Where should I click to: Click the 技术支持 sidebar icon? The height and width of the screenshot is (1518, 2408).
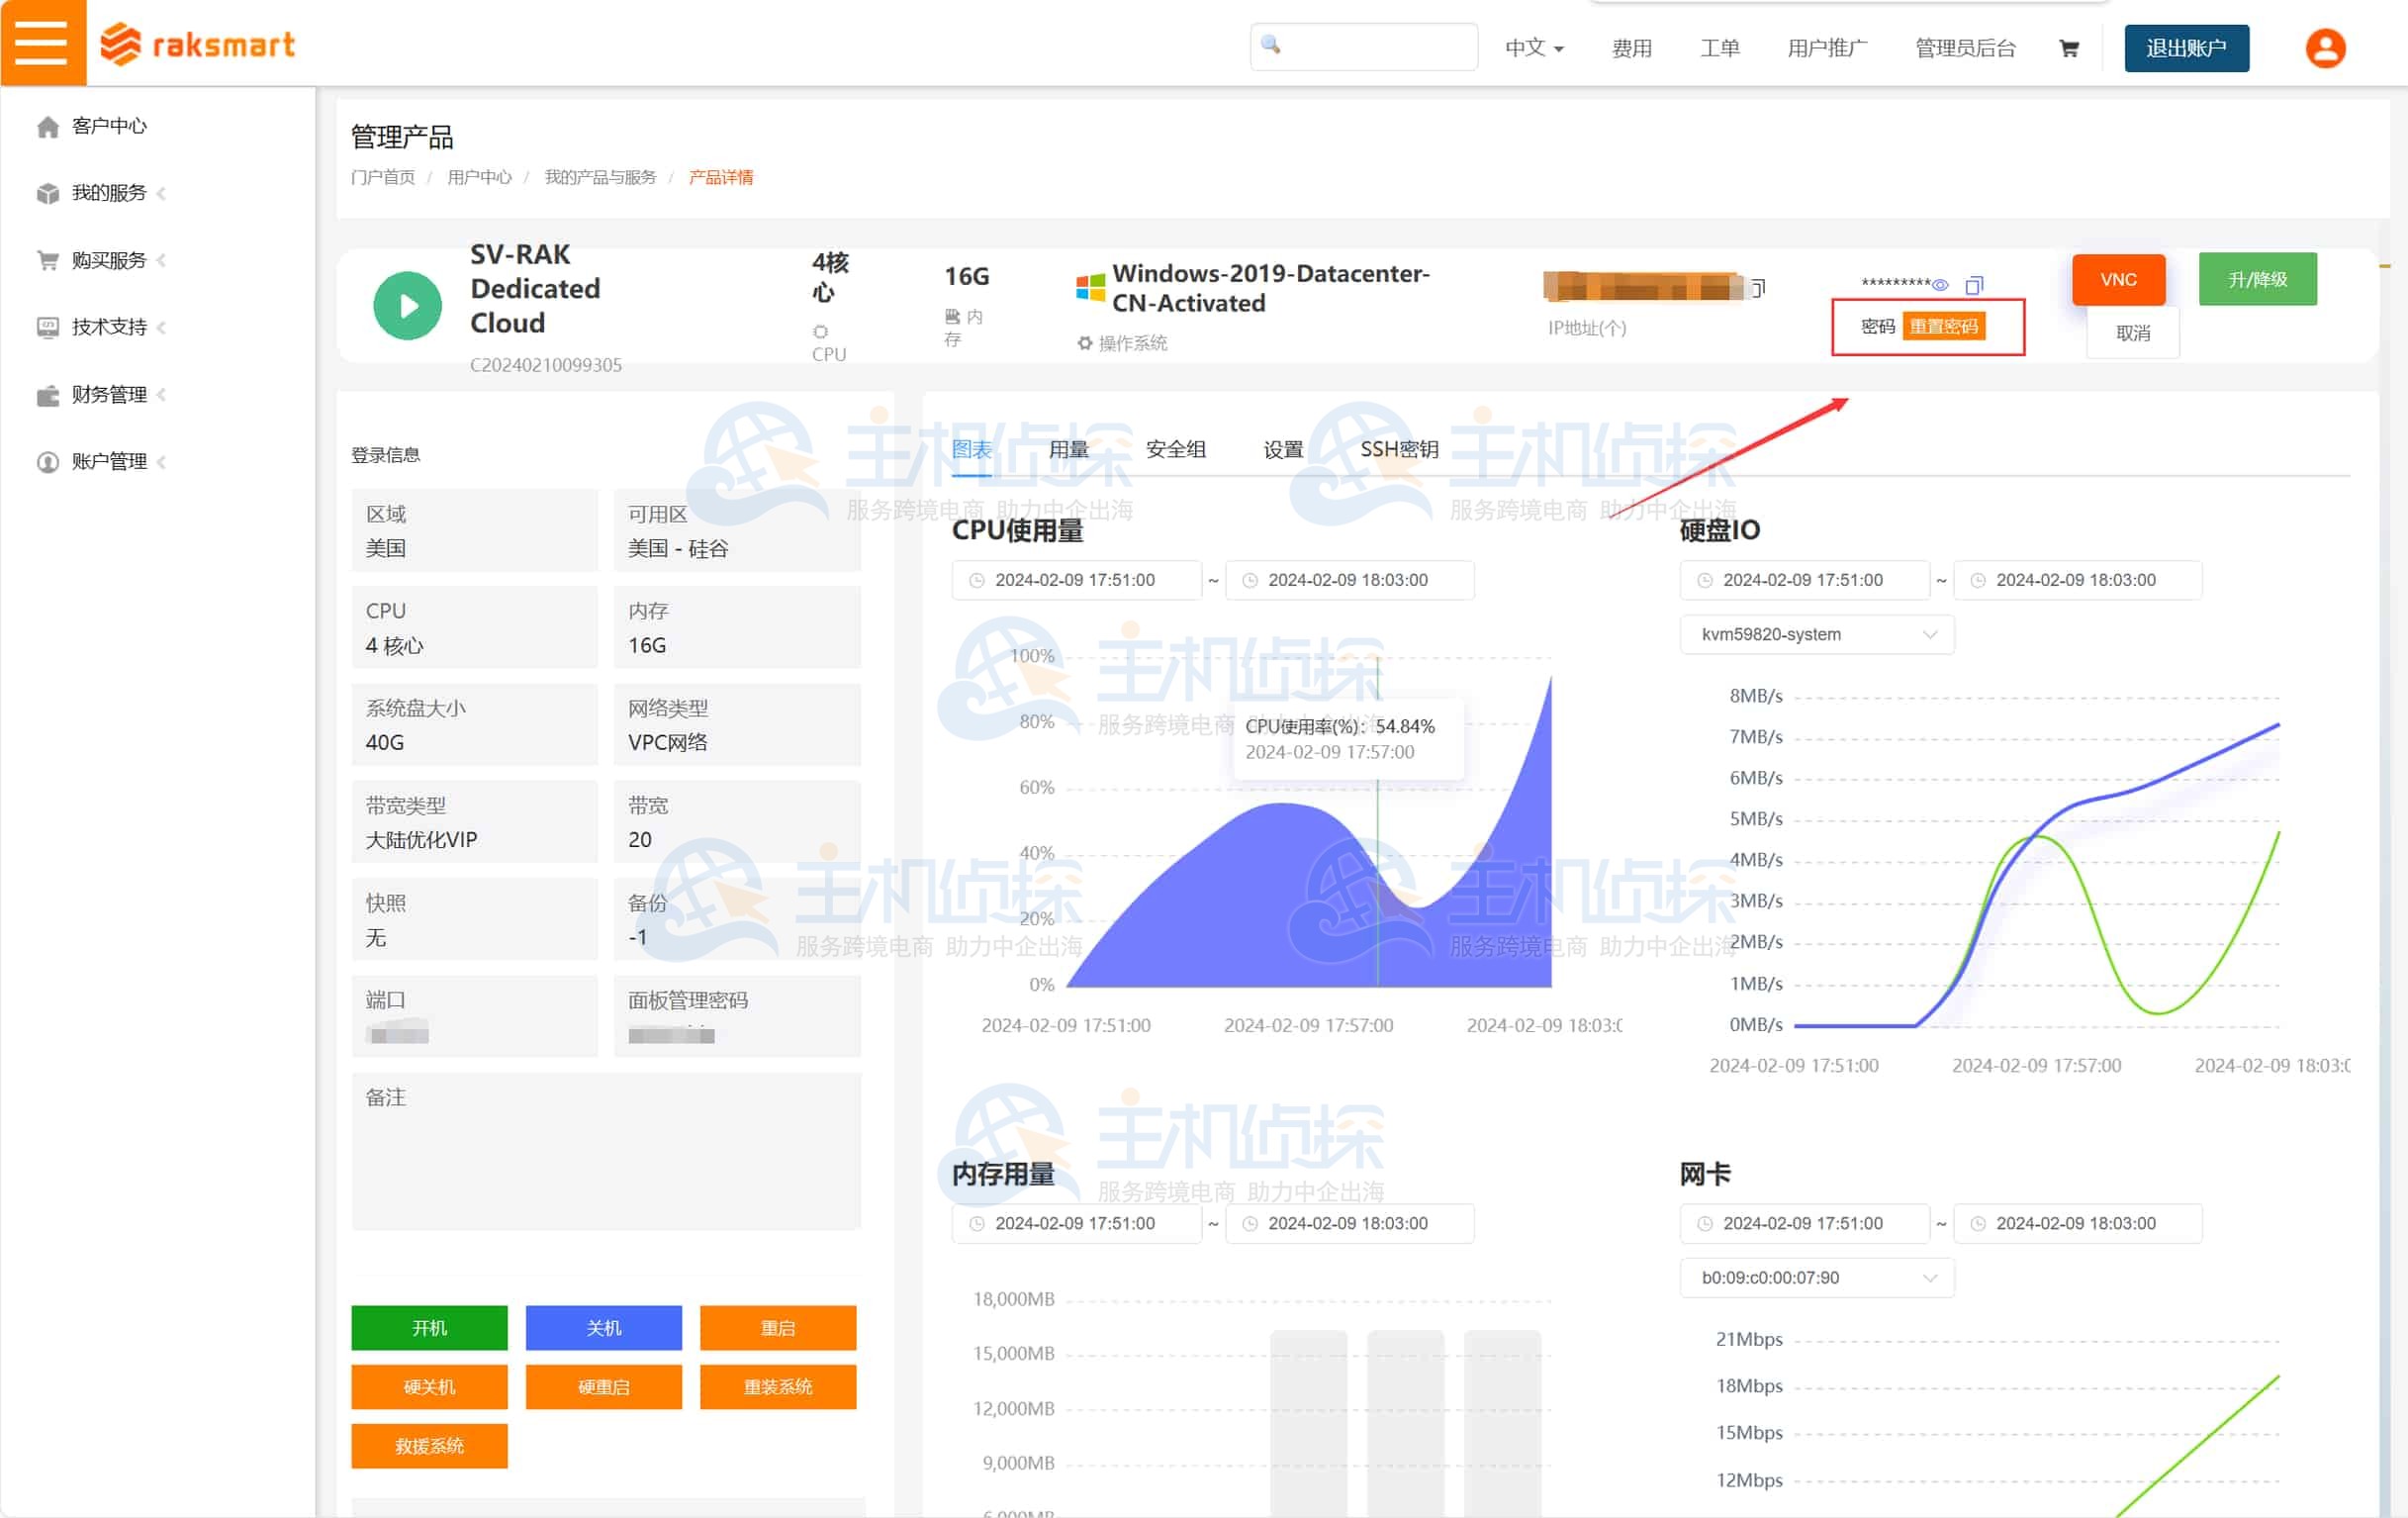(x=47, y=327)
